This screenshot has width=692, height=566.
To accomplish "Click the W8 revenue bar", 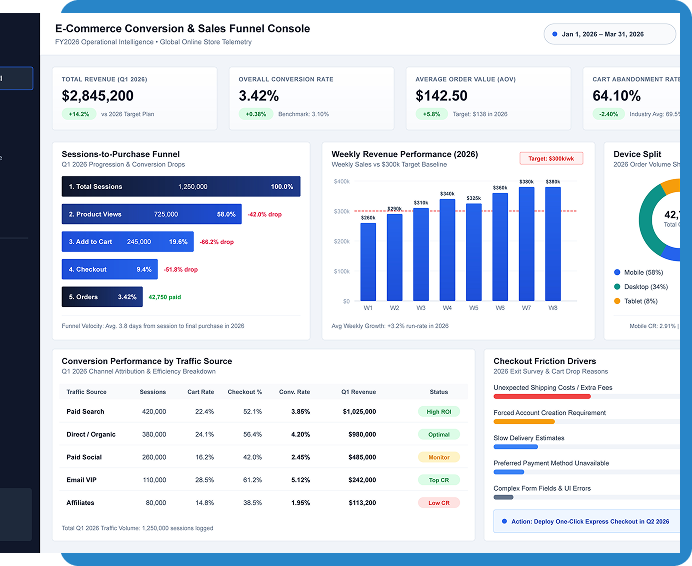I will (x=553, y=244).
